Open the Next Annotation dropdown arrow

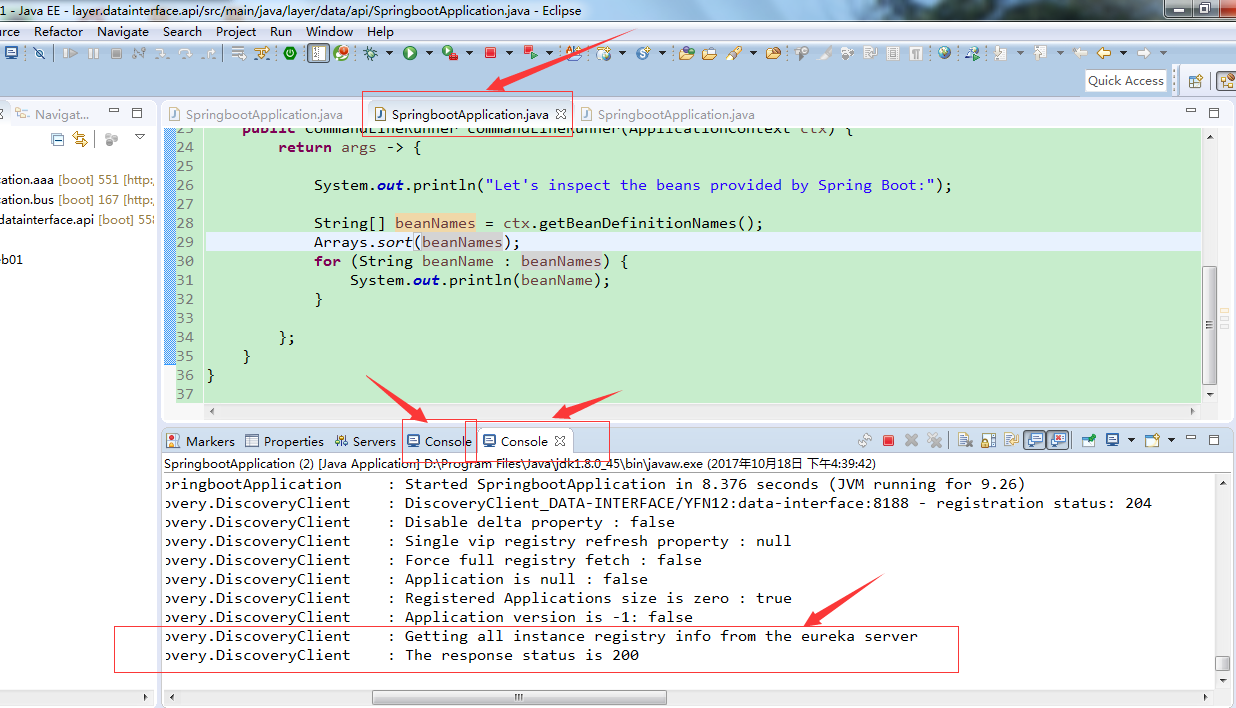pos(1022,53)
